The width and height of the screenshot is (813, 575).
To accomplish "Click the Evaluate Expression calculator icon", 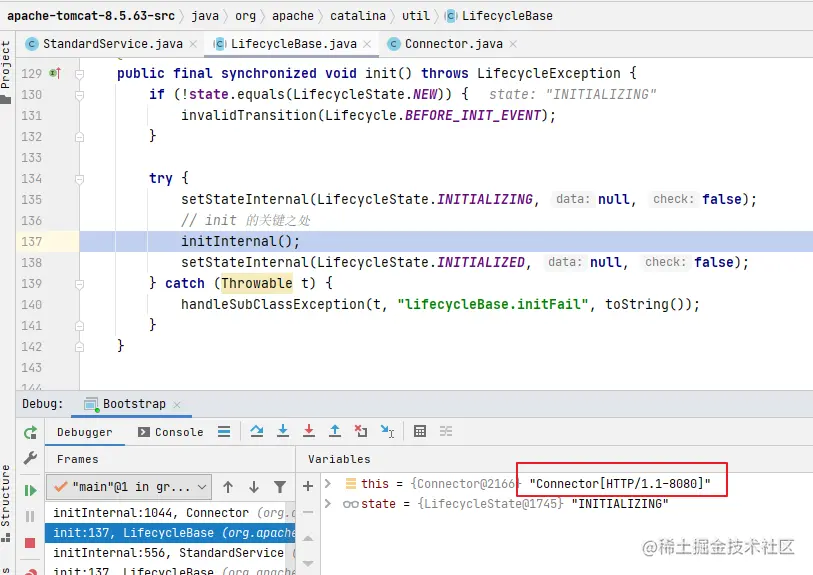I will pyautogui.click(x=420, y=431).
